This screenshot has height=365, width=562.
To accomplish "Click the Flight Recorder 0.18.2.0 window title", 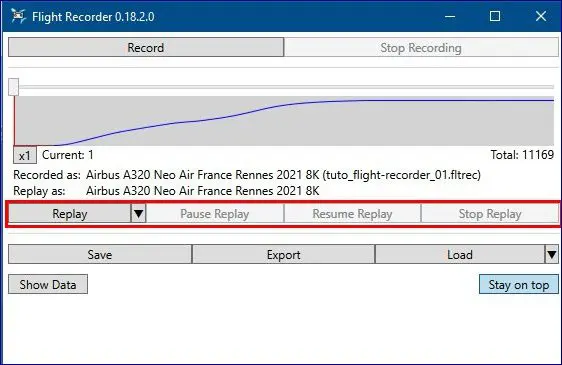I will (93, 17).
